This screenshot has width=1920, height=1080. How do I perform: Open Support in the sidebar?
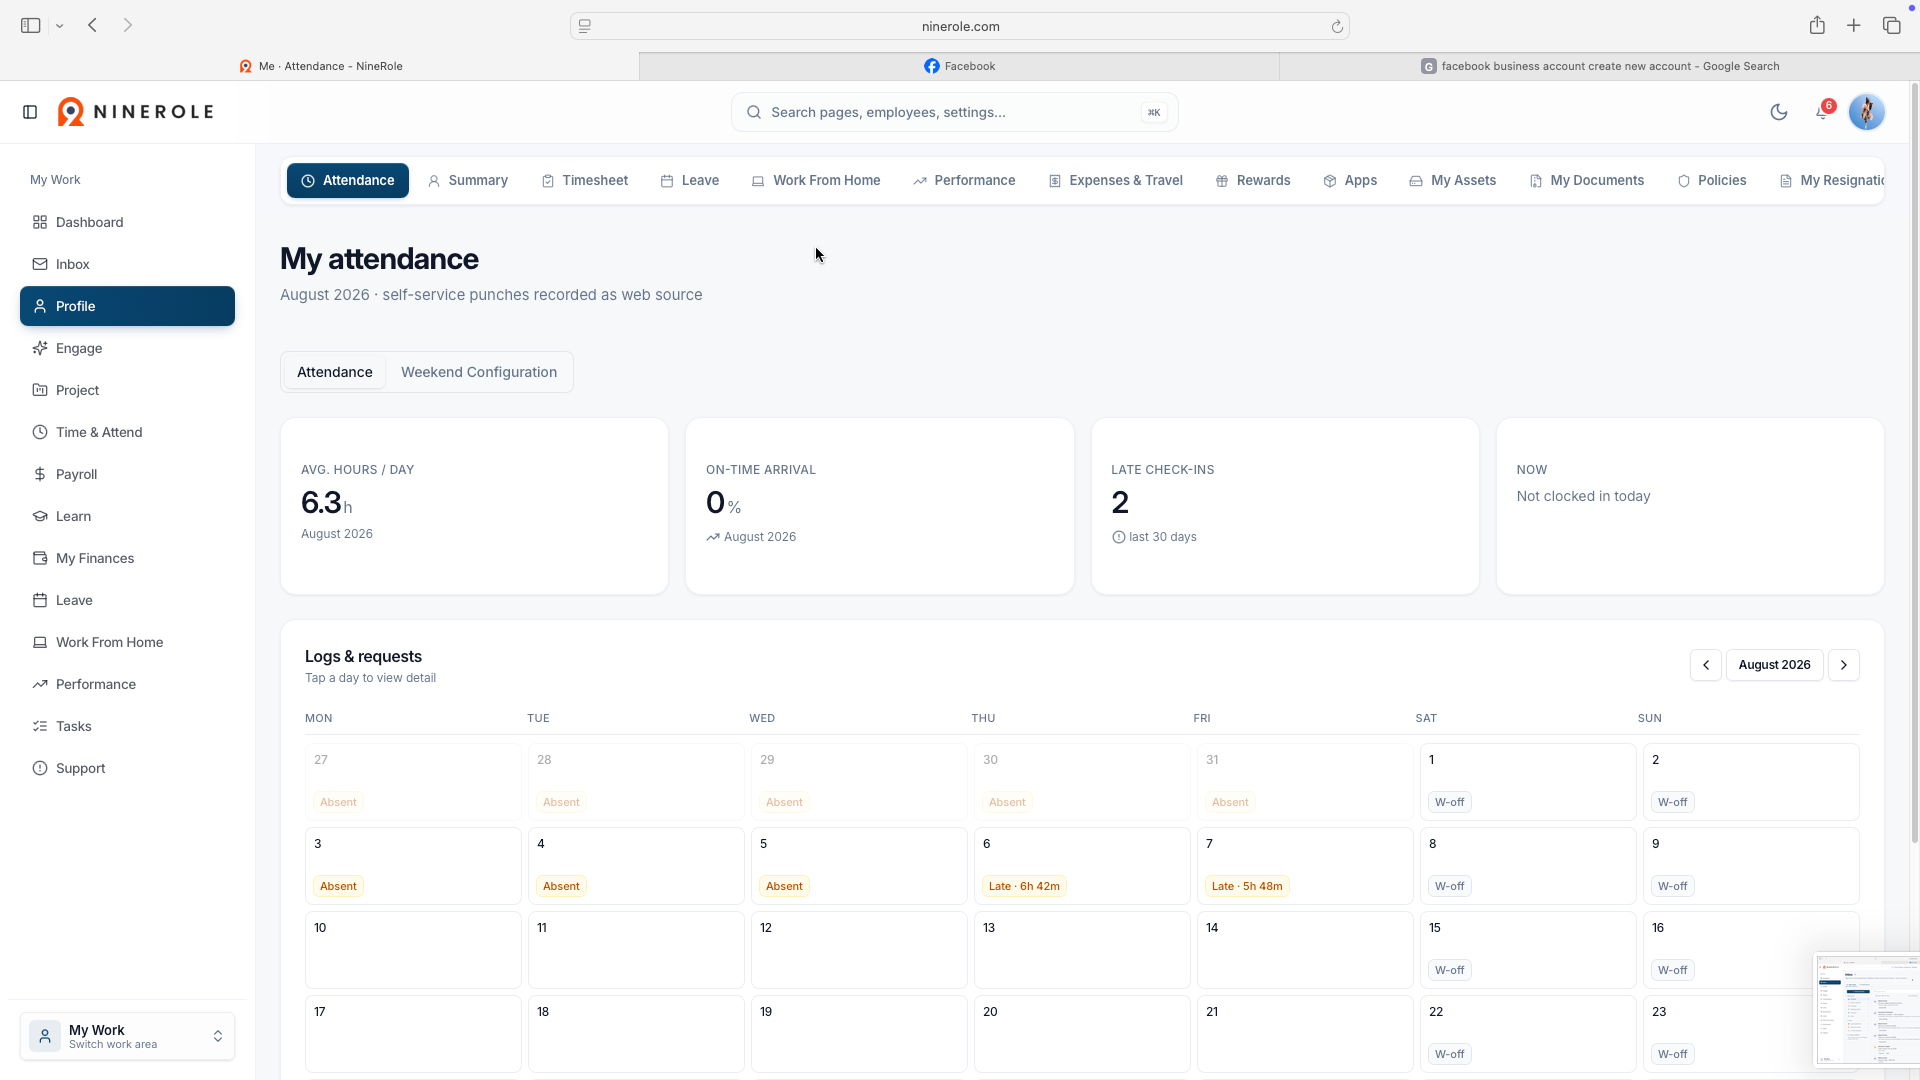pyautogui.click(x=127, y=768)
